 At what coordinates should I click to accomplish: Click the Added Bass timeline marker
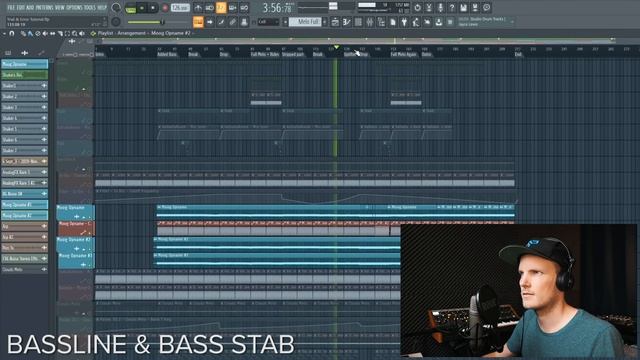click(167, 54)
